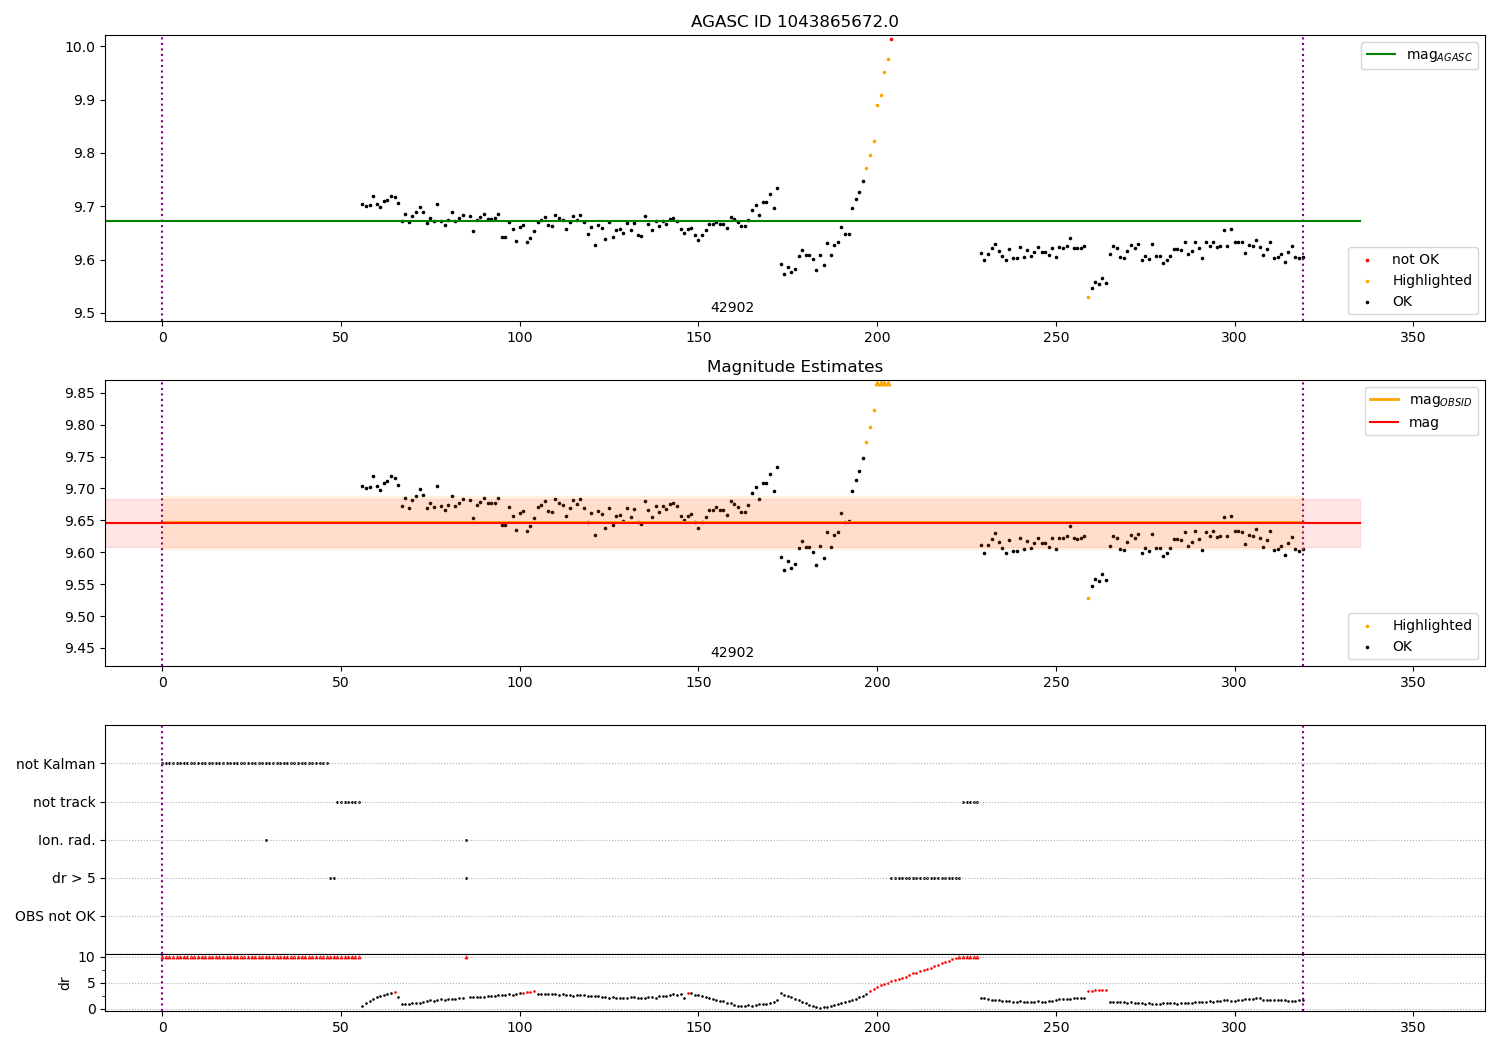Click the '42902' label in the top plot
The image size is (1500, 1050).
pos(732,308)
